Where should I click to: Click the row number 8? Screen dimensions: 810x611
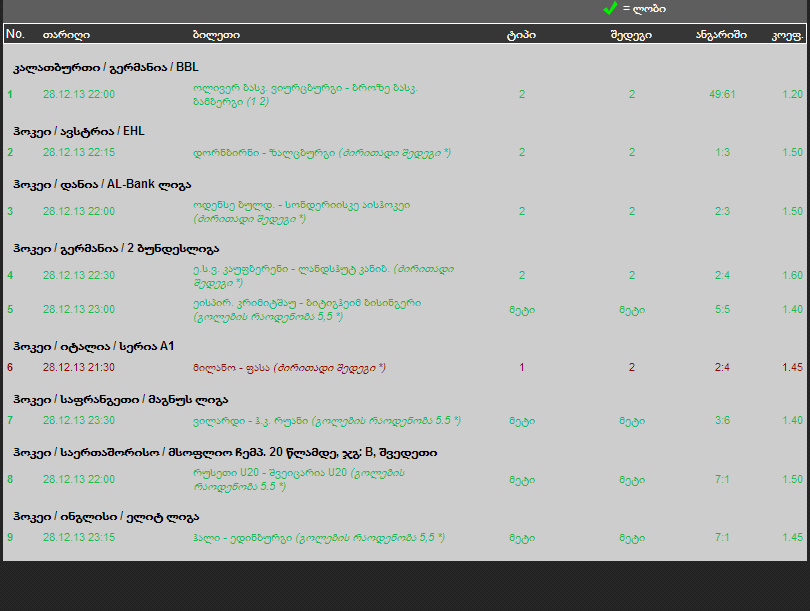10,479
